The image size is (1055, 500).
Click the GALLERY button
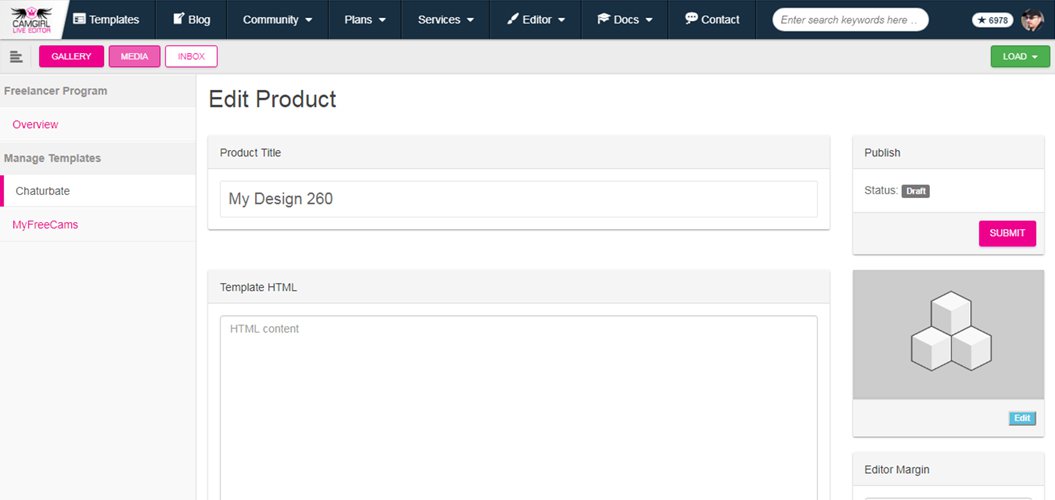tap(71, 57)
